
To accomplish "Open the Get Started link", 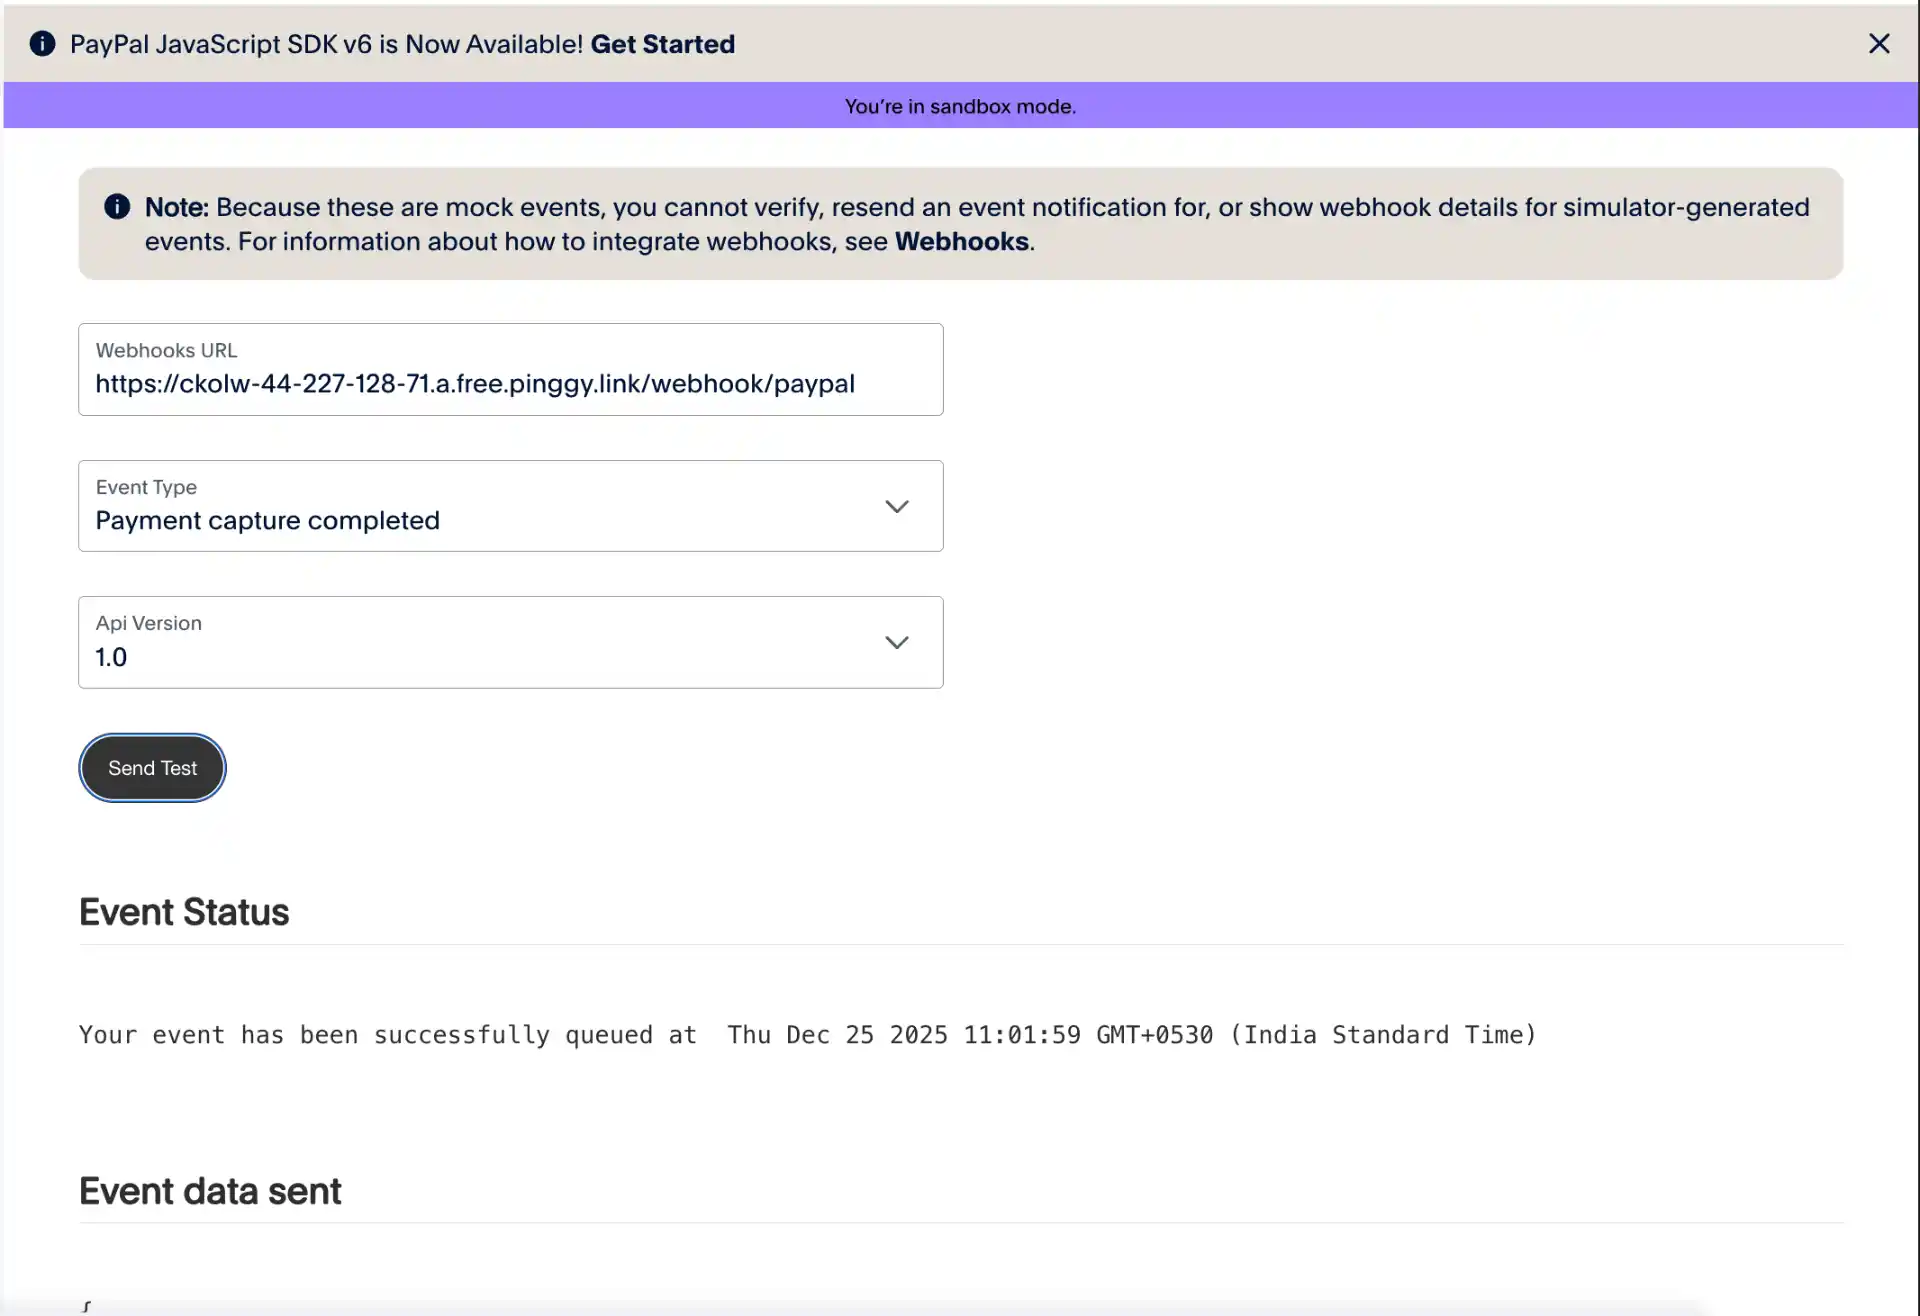I will 661,44.
